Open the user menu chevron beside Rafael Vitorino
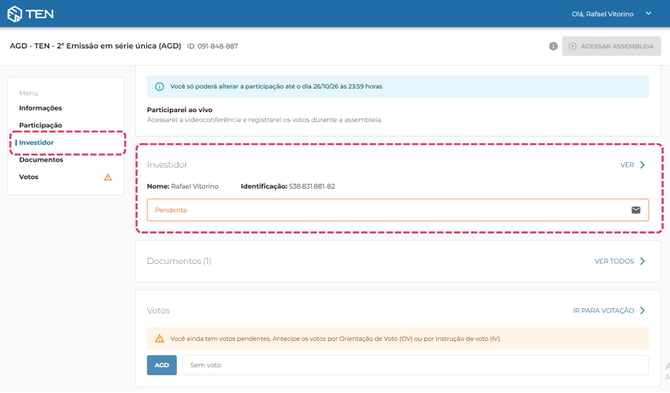This screenshot has height=393, width=670. (648, 13)
